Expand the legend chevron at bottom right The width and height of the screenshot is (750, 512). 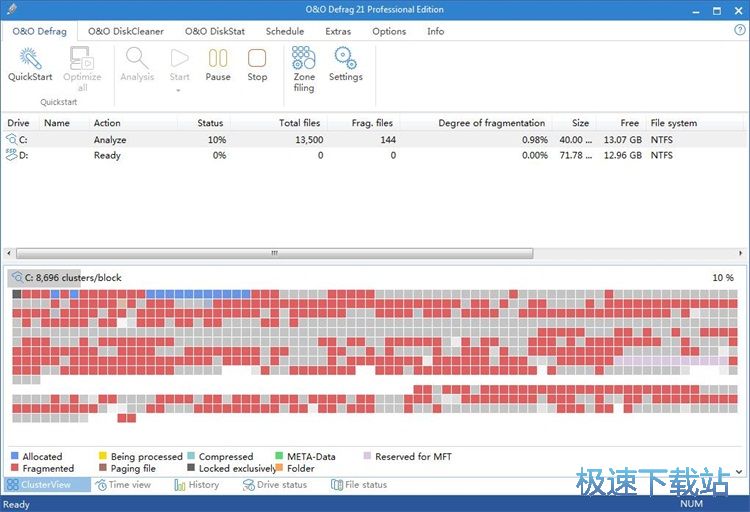point(739,471)
